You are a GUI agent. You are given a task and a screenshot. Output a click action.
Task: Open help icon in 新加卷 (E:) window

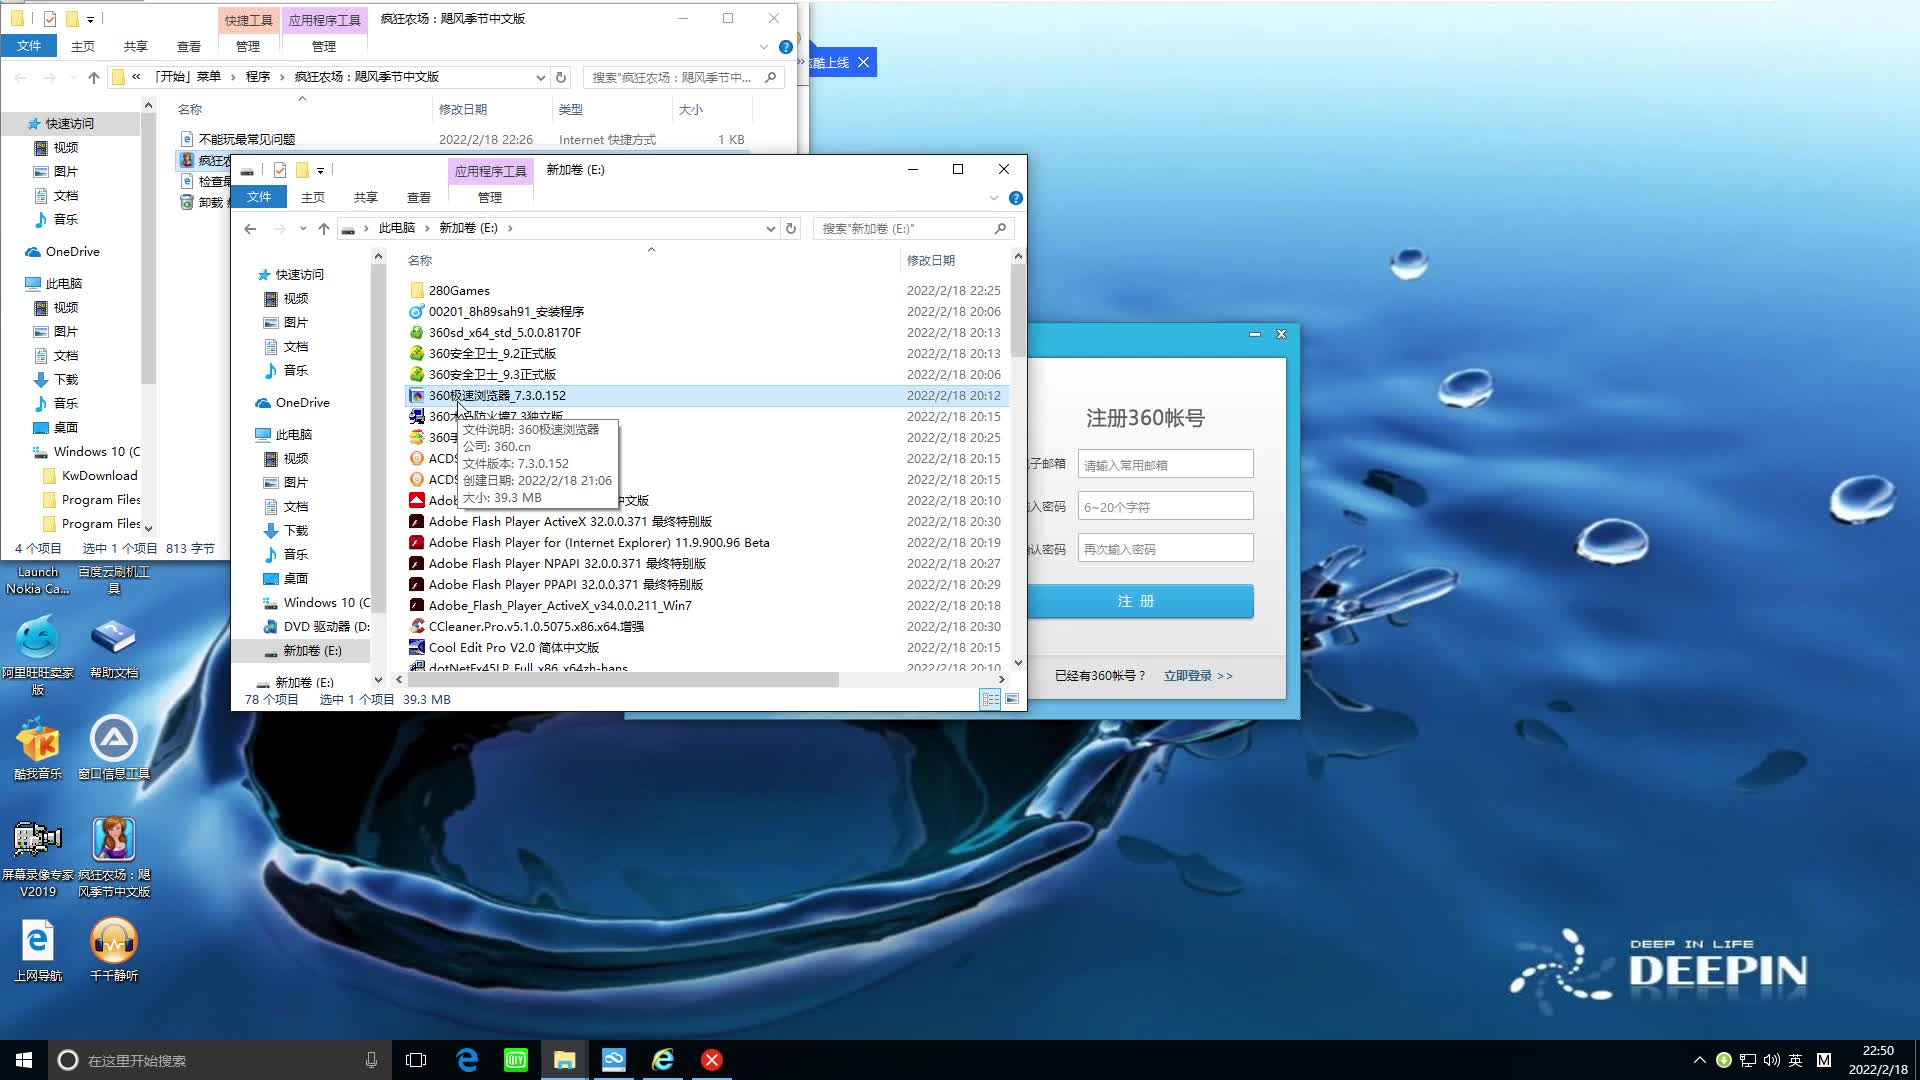(x=1015, y=198)
